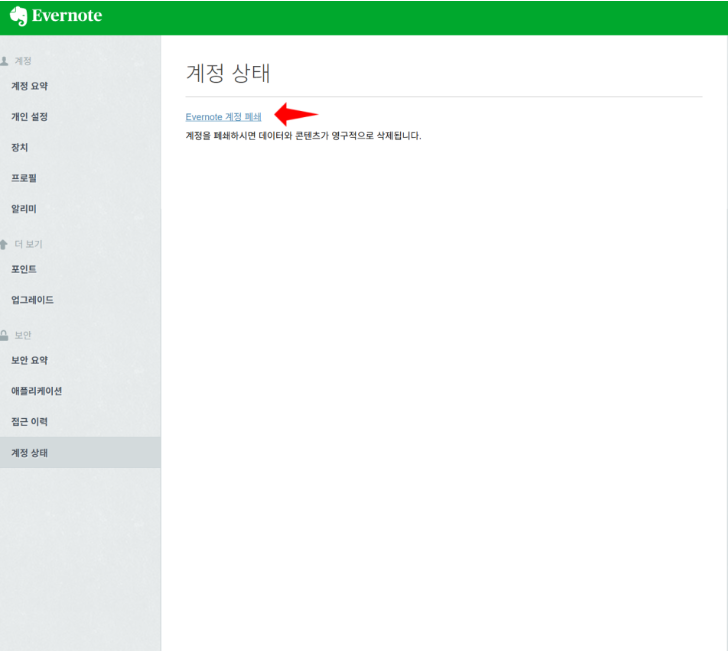The width and height of the screenshot is (728, 651).
Task: Click the Evernote elephant logo icon
Action: click(x=19, y=16)
